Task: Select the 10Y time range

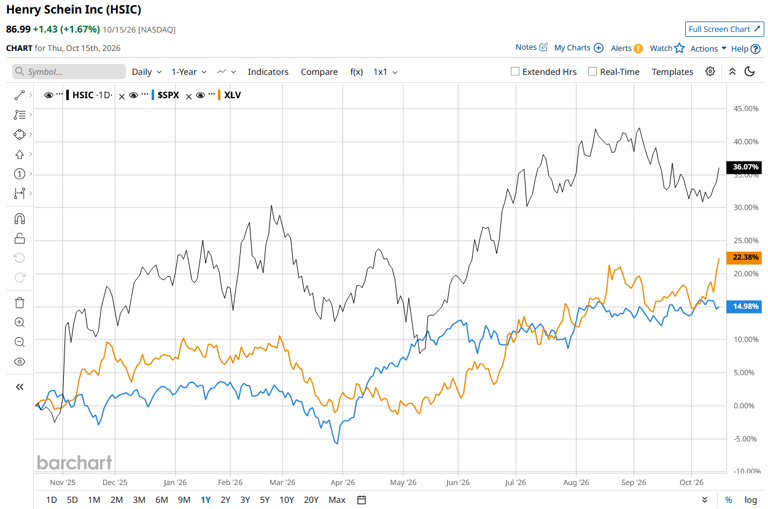Action: pos(287,500)
